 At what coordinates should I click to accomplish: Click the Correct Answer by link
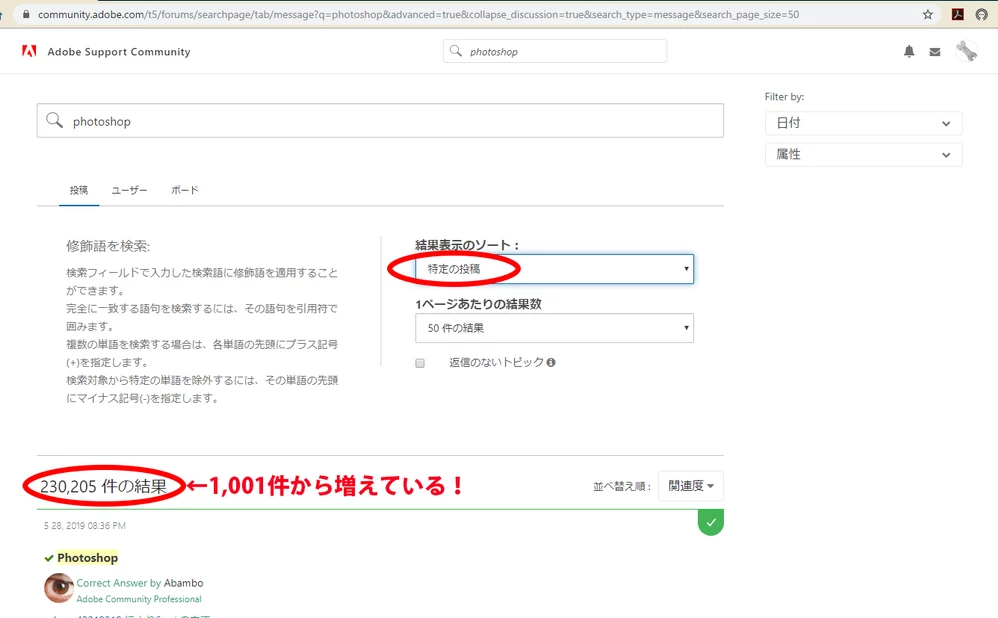[118, 583]
